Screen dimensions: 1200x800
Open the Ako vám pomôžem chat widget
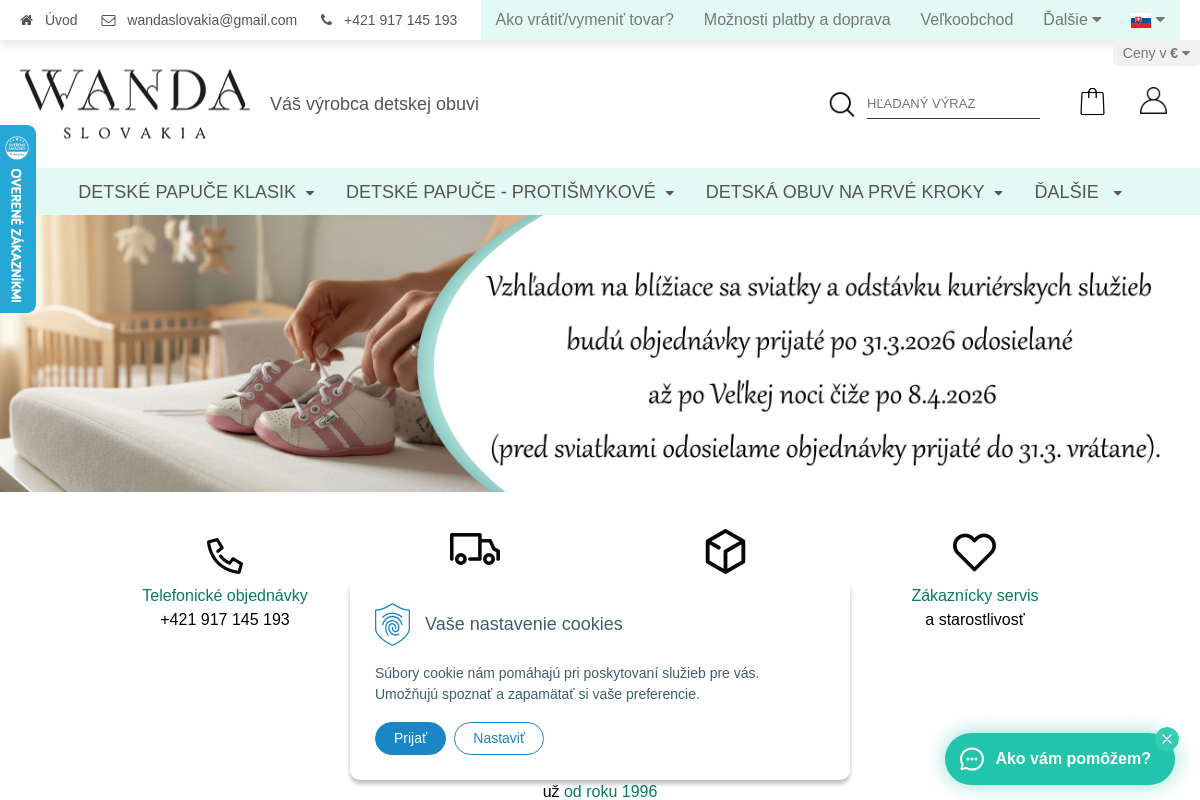pos(1060,759)
